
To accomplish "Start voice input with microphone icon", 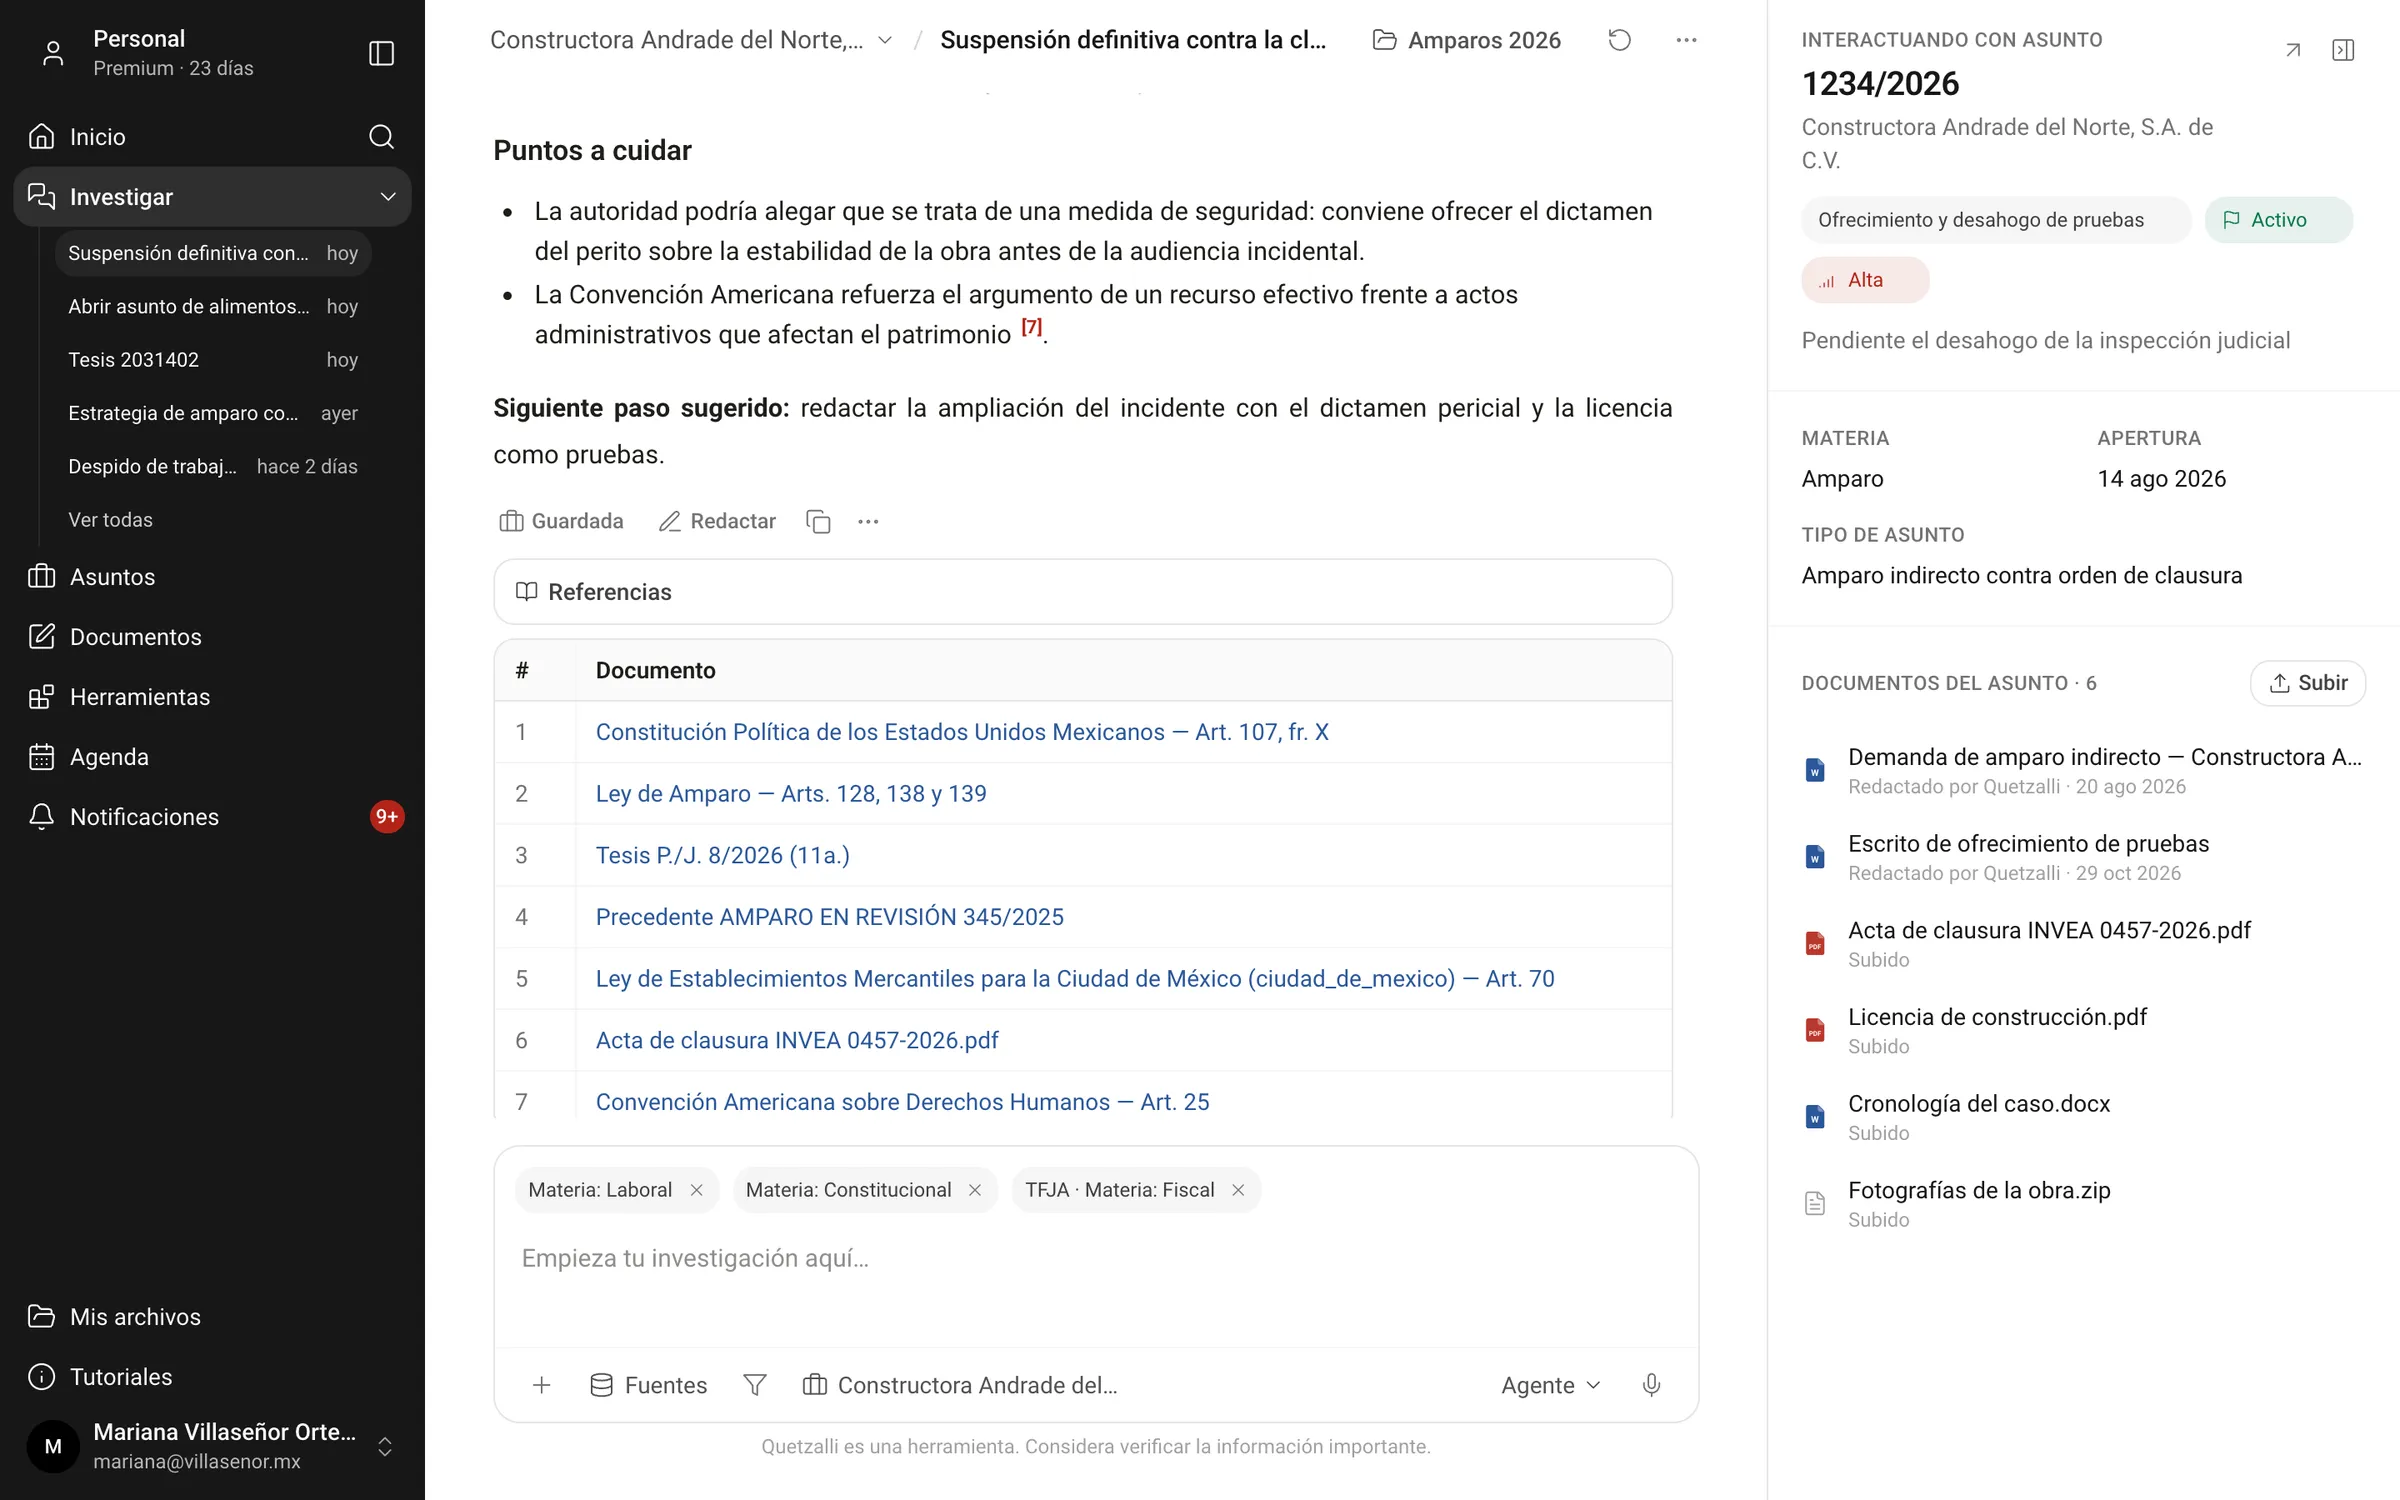I will click(x=1651, y=1385).
